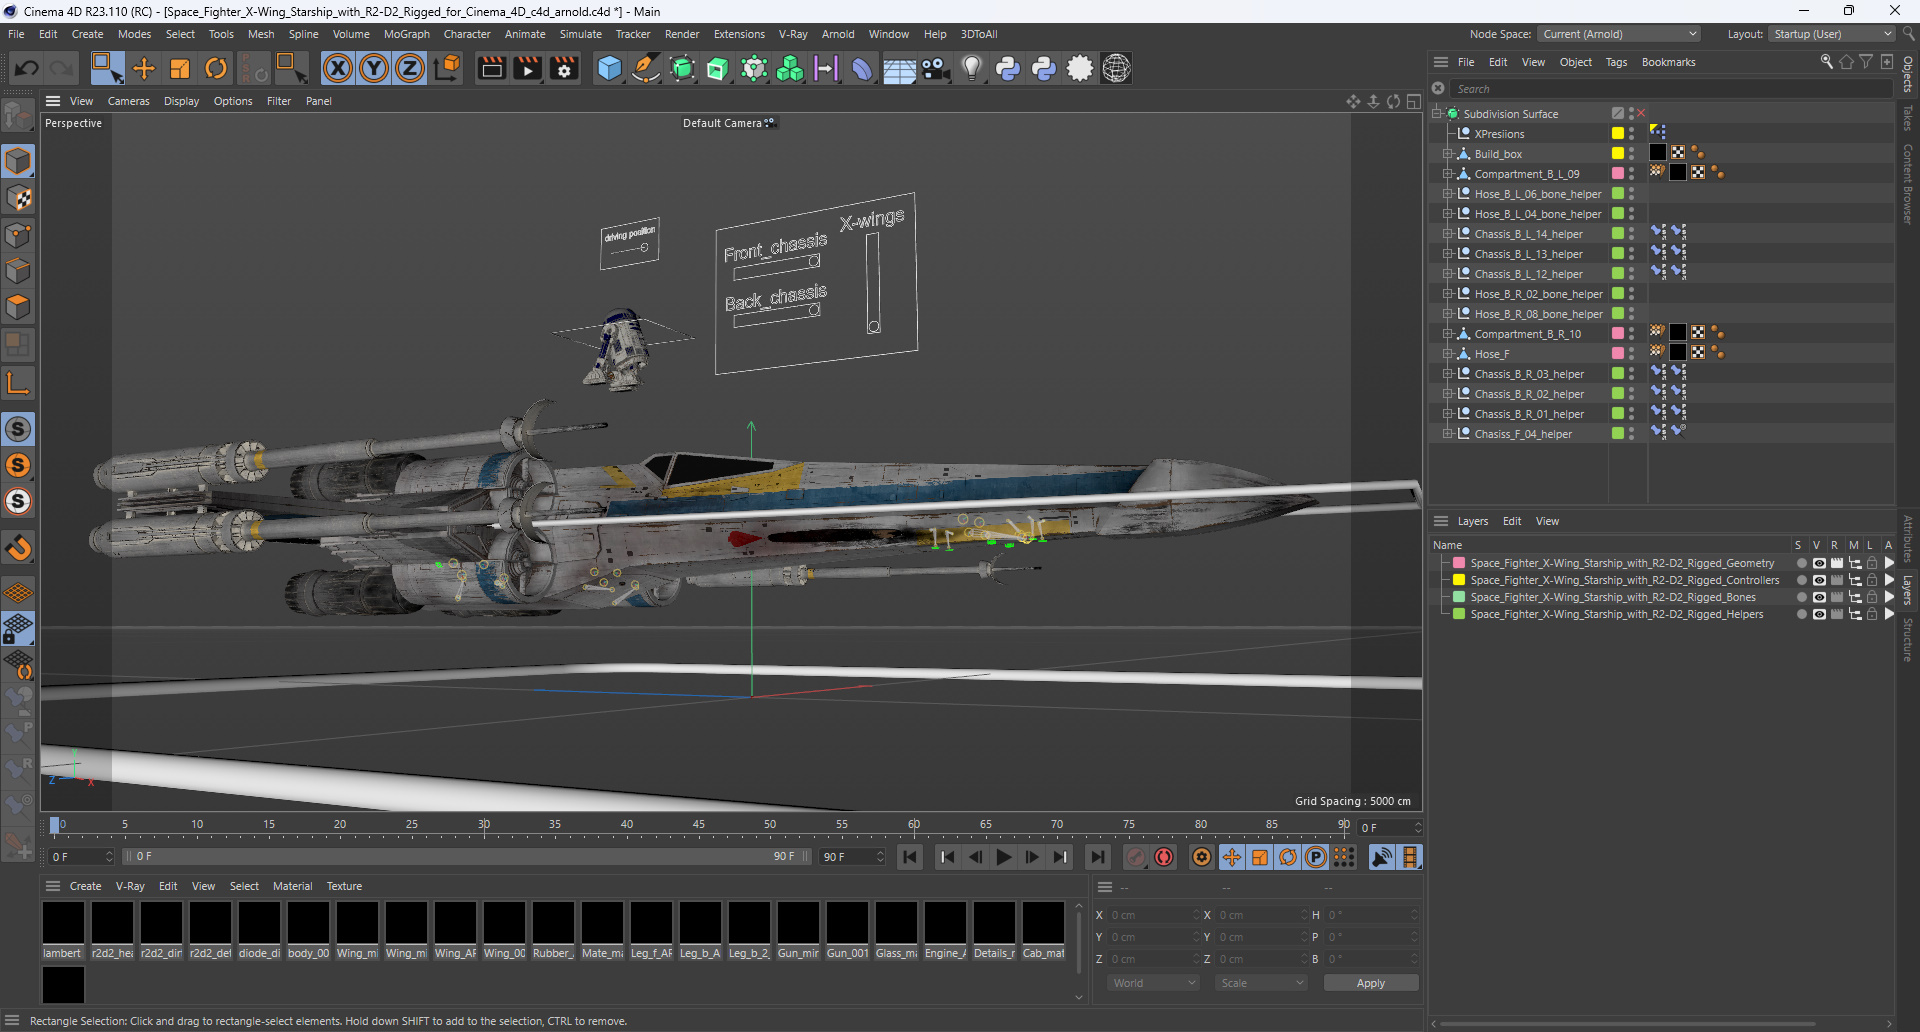The height and width of the screenshot is (1032, 1920).
Task: Toggle X axis lock
Action: pyautogui.click(x=338, y=68)
